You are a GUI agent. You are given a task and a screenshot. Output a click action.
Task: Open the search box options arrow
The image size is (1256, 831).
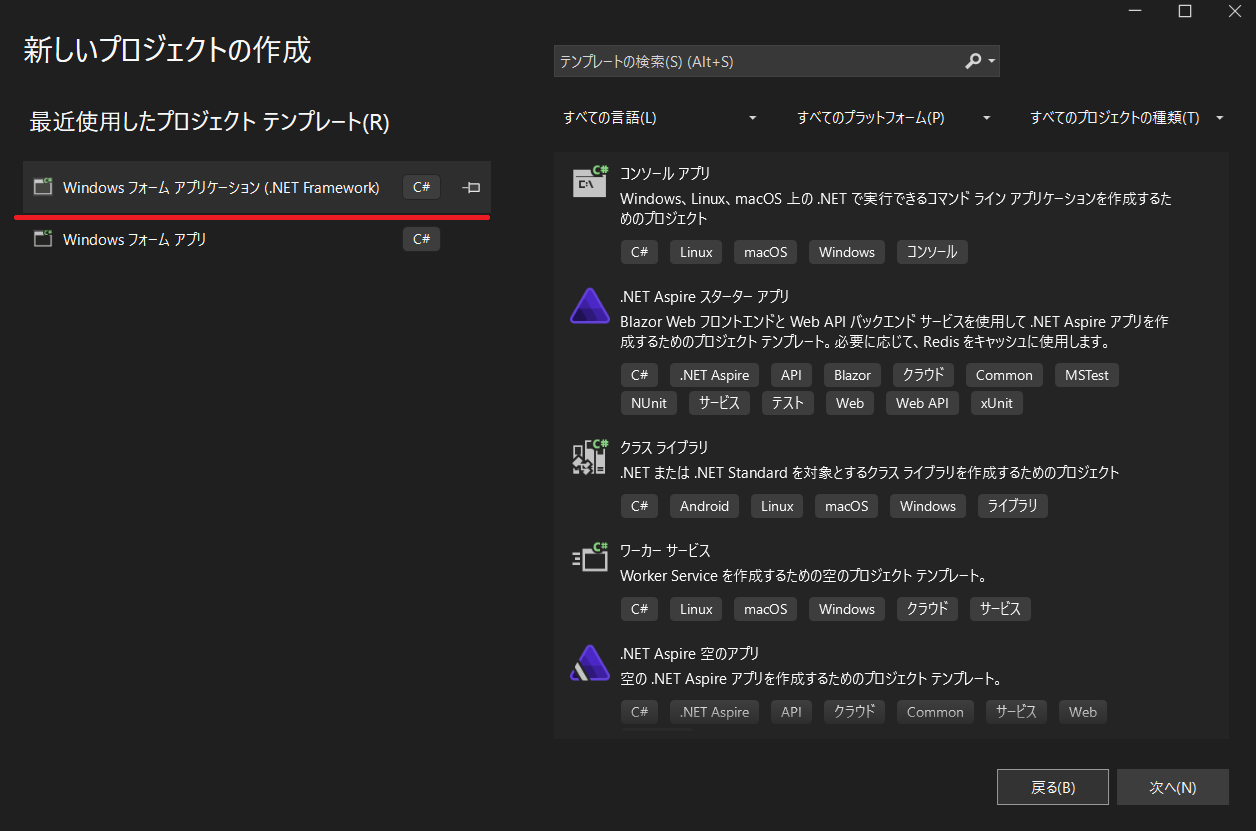click(990, 61)
